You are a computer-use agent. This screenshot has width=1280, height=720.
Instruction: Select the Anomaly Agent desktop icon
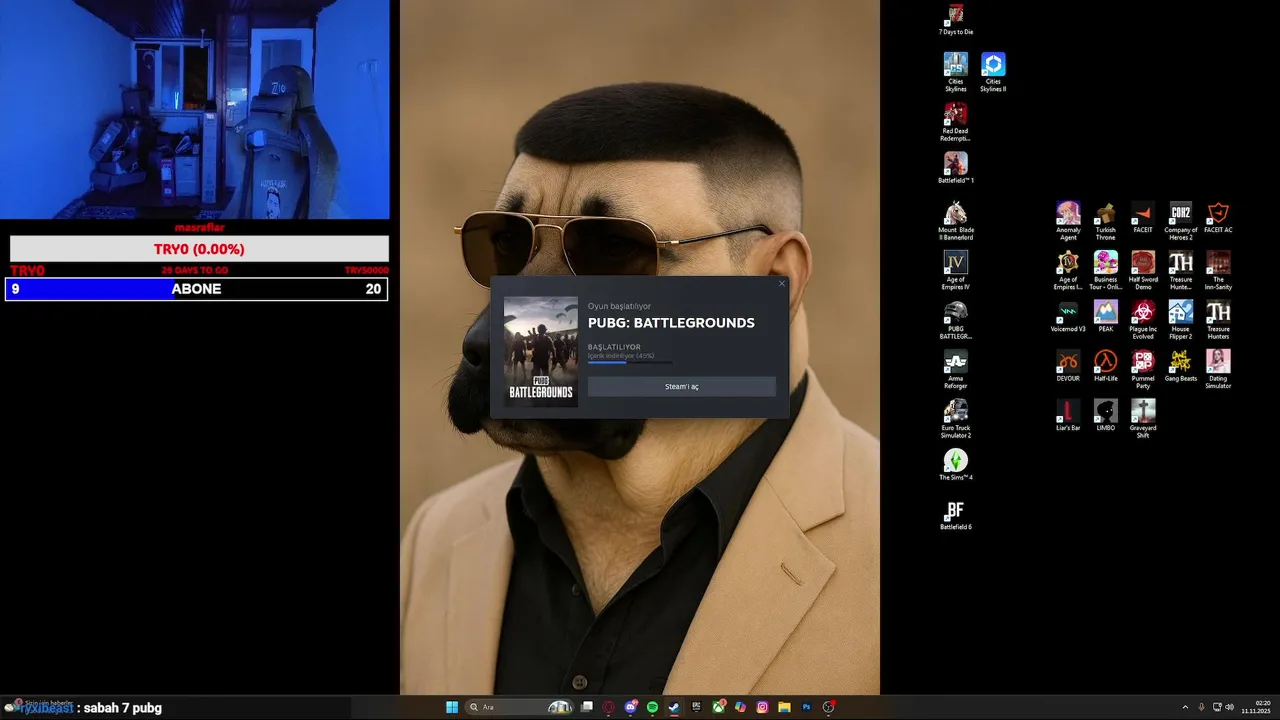(x=1068, y=221)
